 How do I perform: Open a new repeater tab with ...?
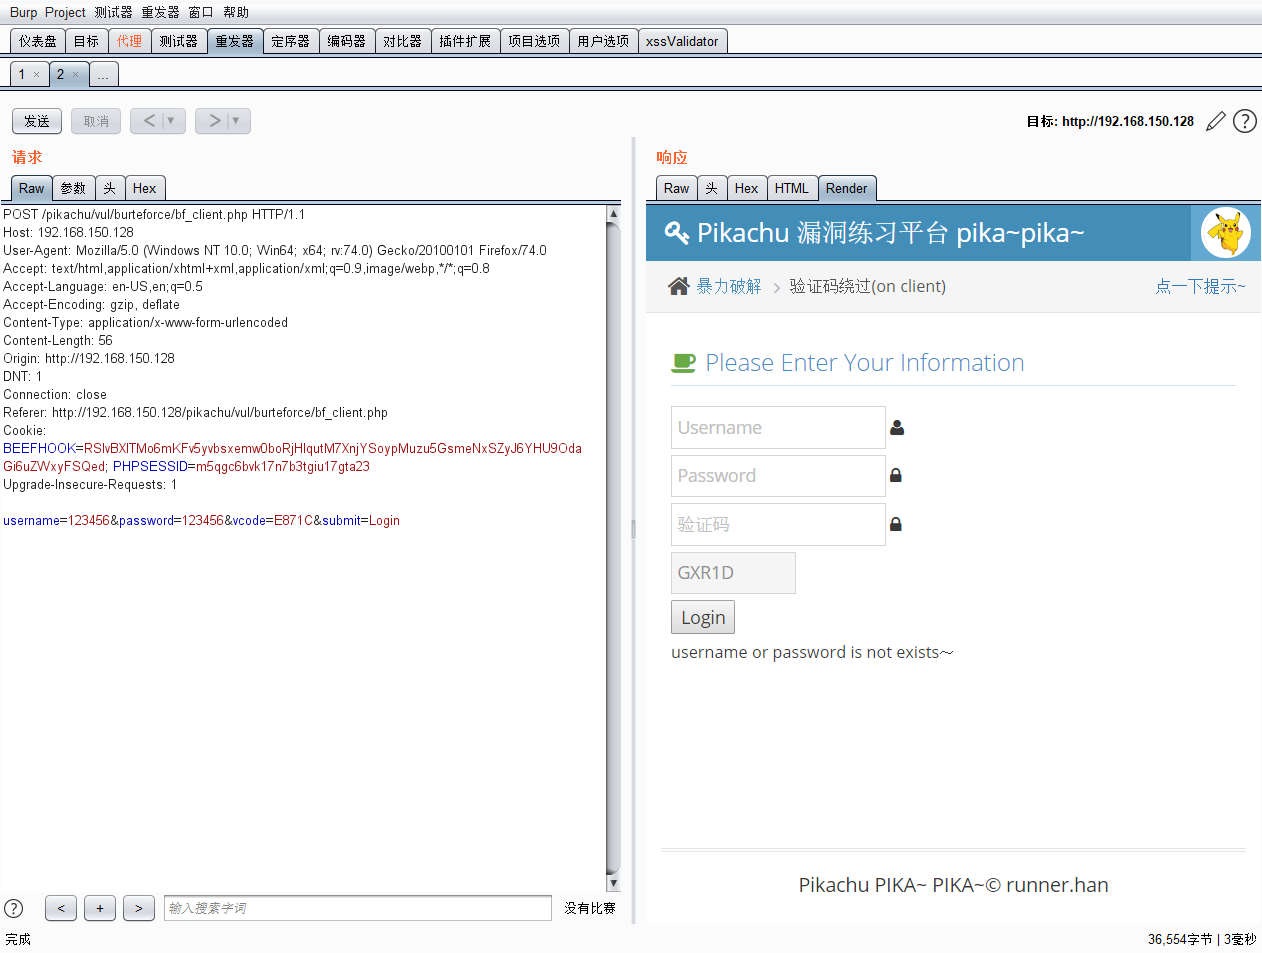103,75
